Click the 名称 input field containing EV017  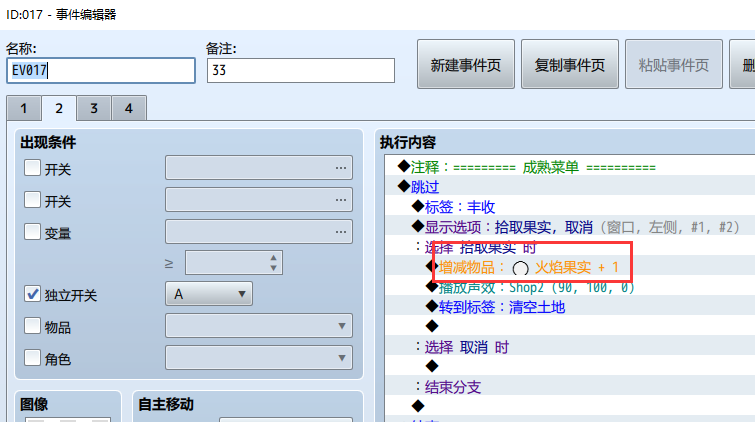[101, 70]
